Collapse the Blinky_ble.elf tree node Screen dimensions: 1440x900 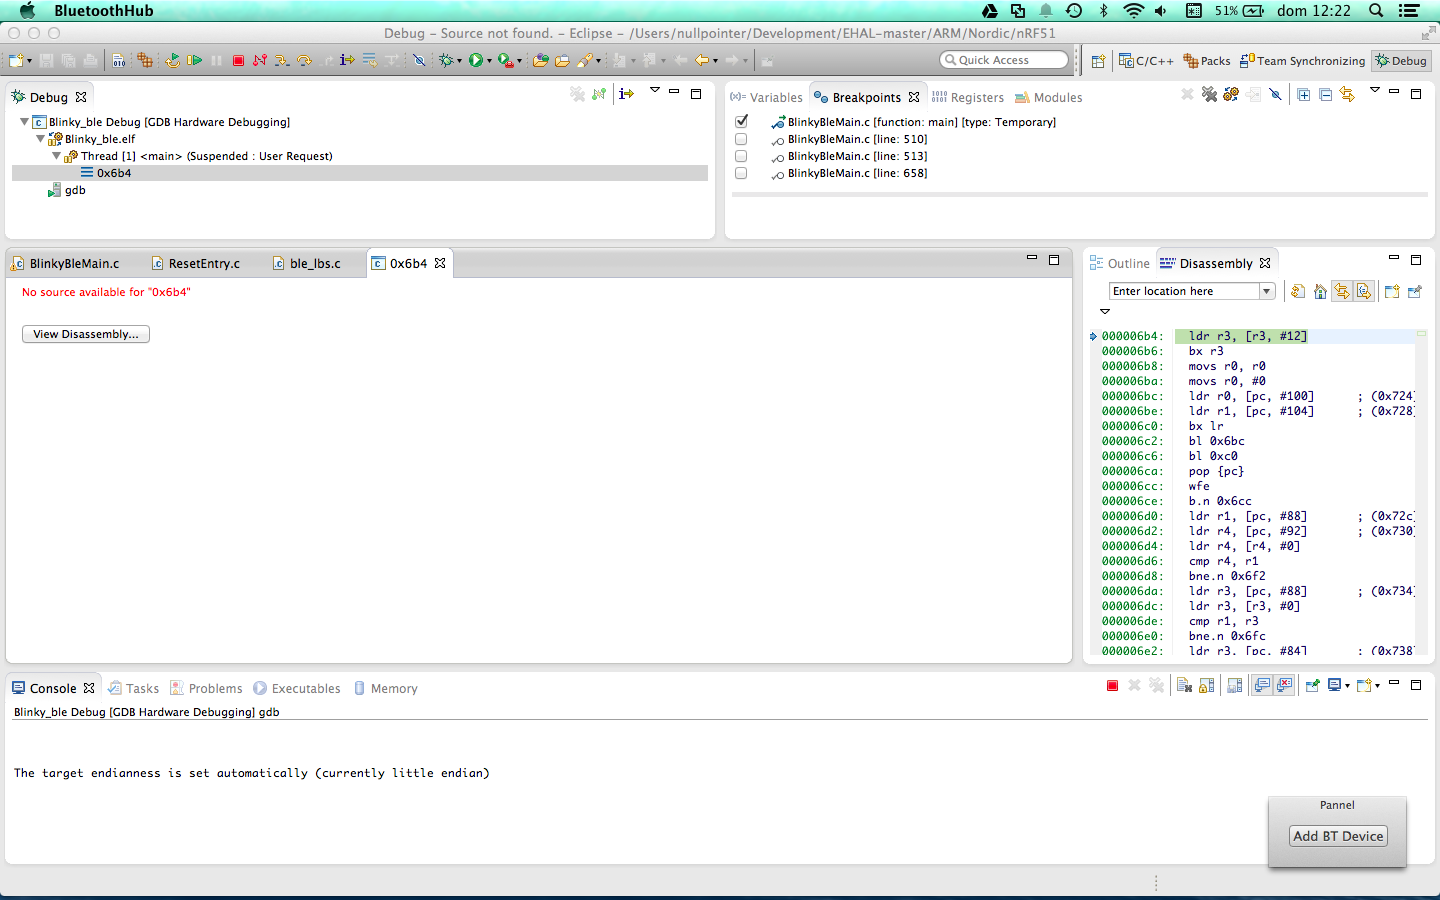click(x=40, y=139)
